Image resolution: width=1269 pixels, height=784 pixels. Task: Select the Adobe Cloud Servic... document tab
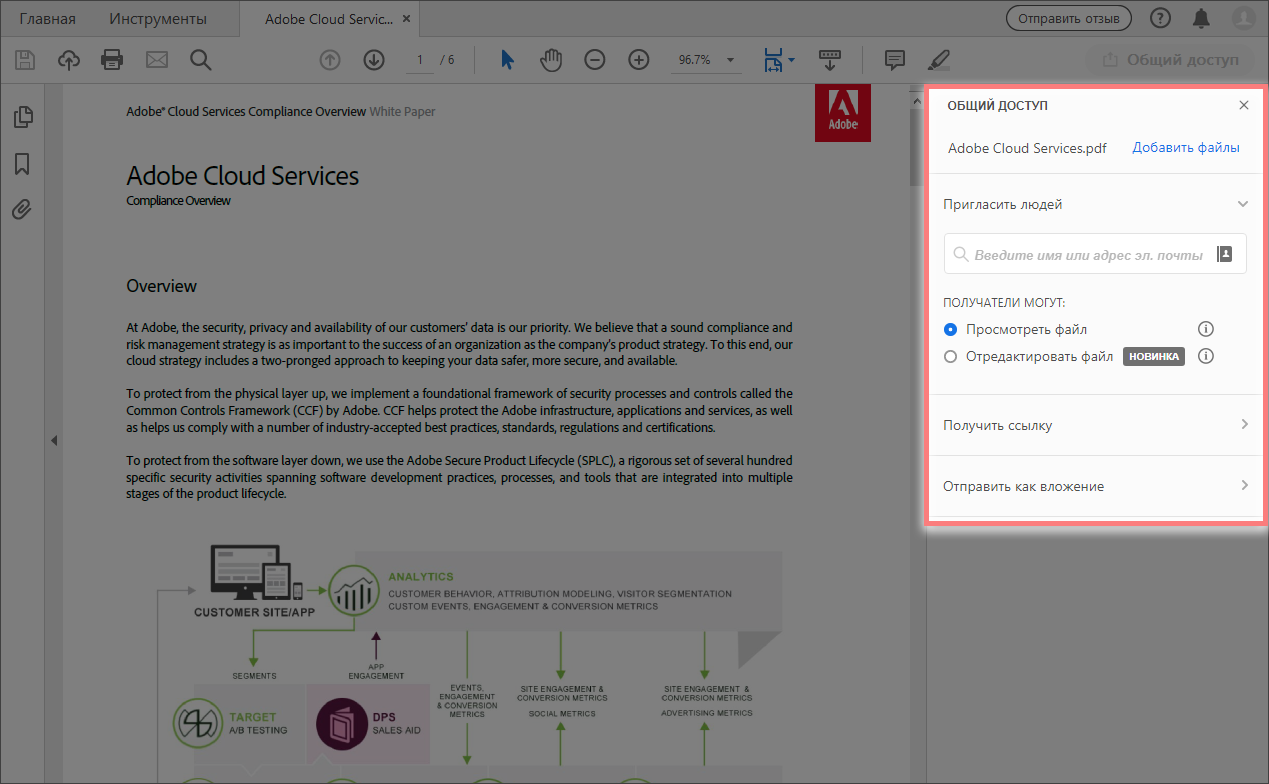(x=329, y=19)
